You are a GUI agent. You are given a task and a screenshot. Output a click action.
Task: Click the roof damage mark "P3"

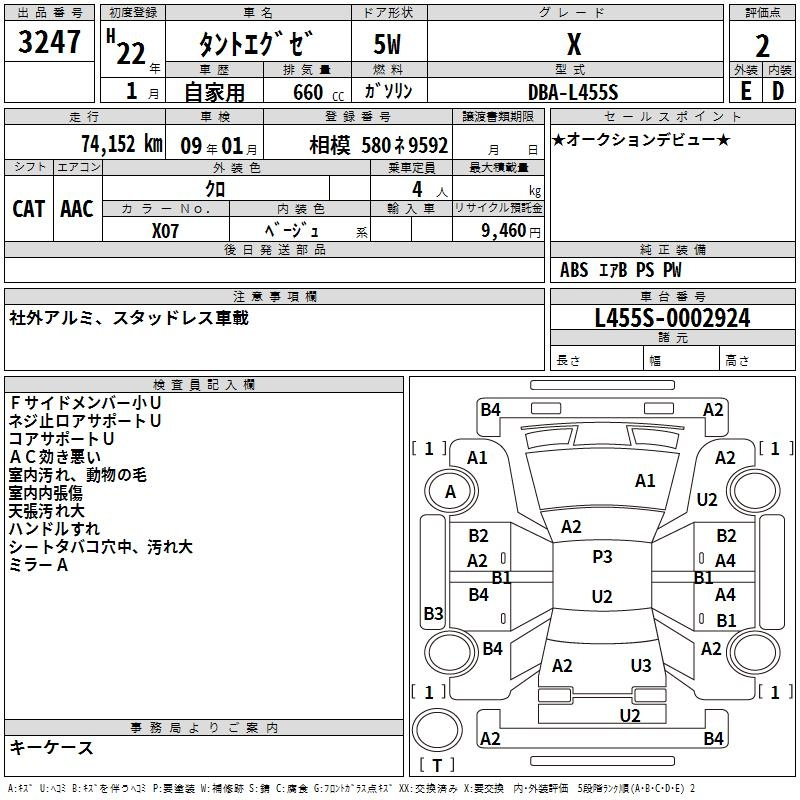(602, 556)
